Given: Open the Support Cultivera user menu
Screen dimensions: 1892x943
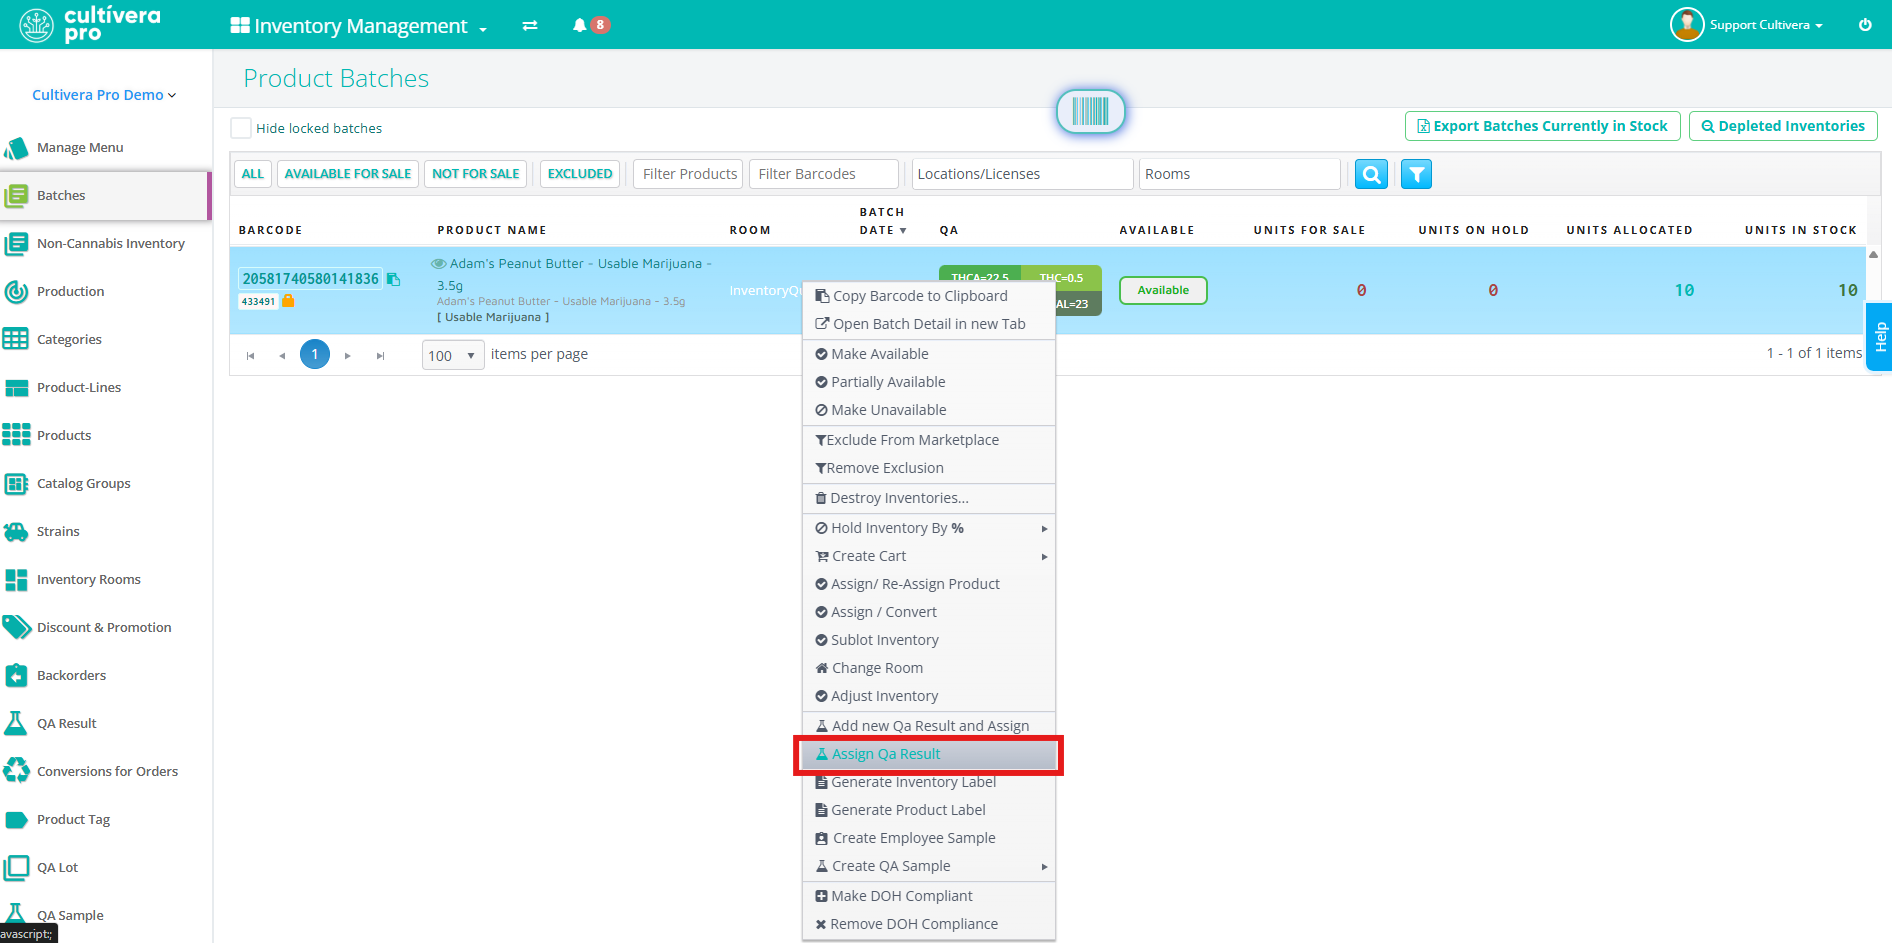Looking at the screenshot, I should (x=1747, y=25).
